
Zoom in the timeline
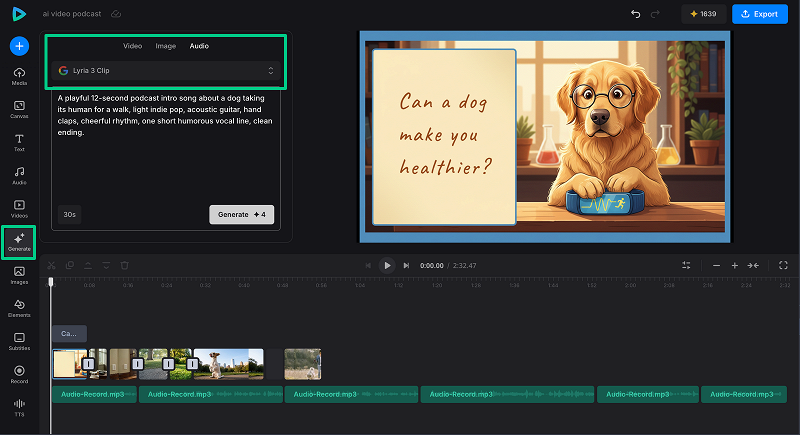click(735, 265)
